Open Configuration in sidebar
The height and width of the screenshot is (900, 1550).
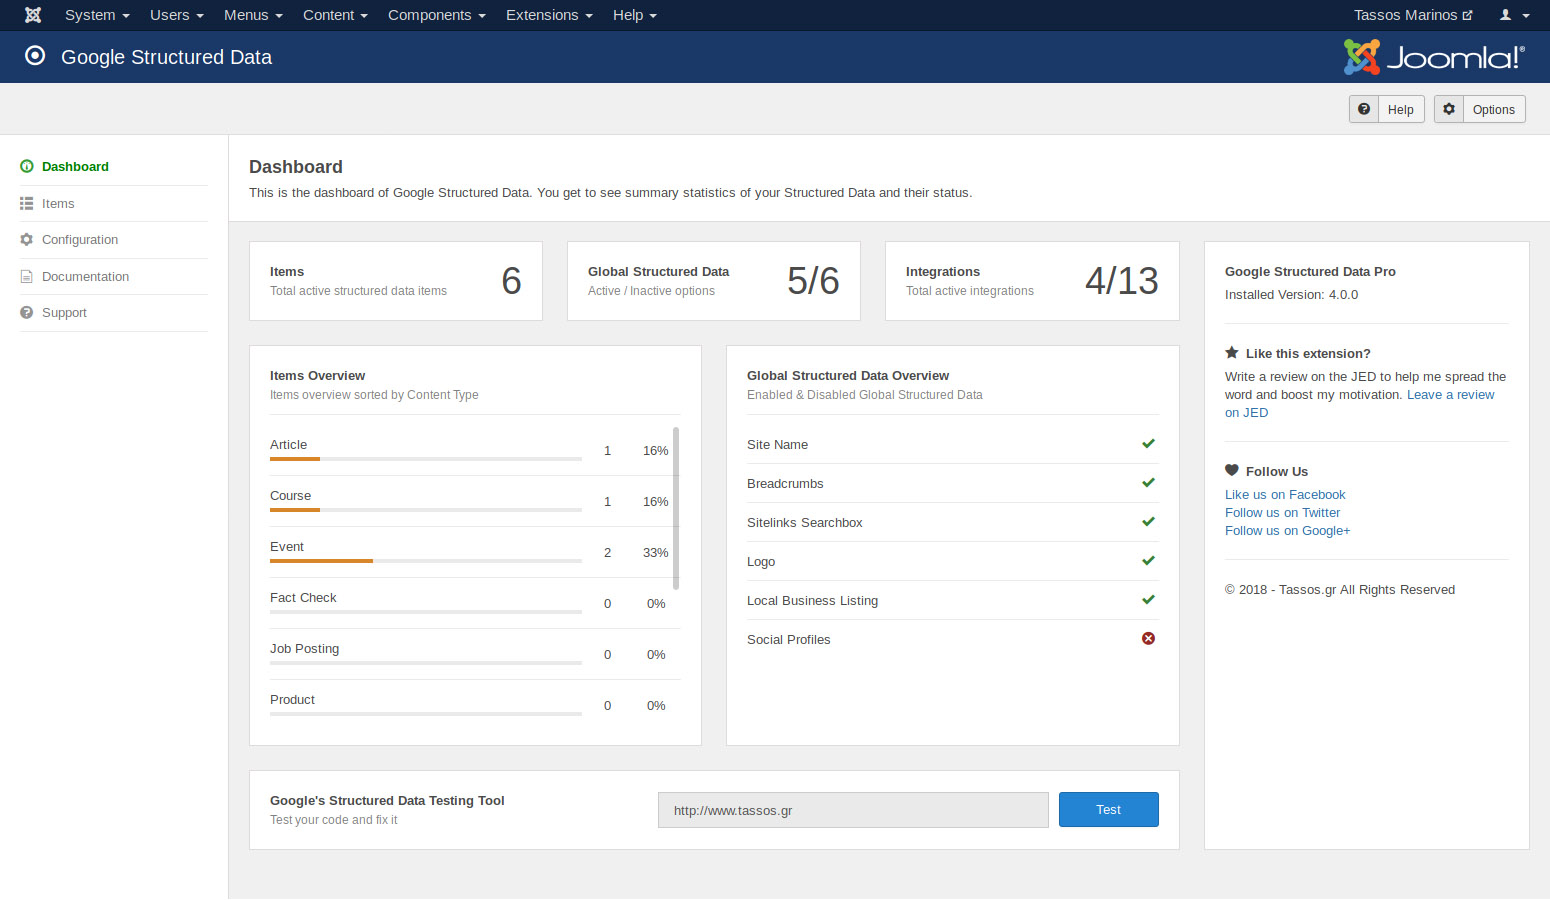point(80,240)
